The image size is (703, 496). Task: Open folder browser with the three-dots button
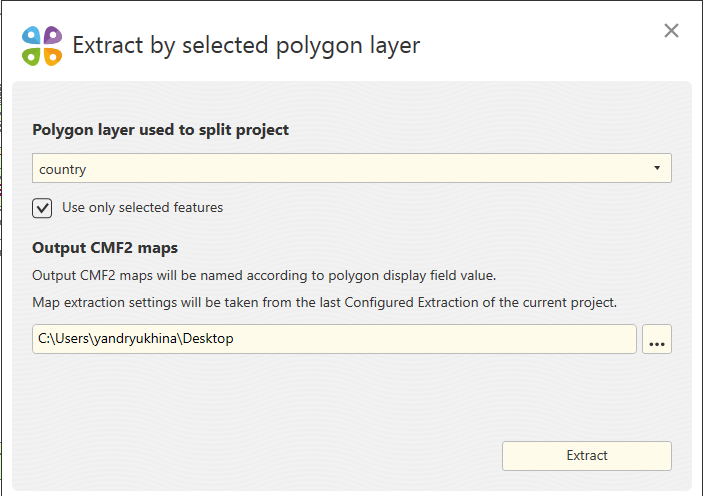pos(656,339)
